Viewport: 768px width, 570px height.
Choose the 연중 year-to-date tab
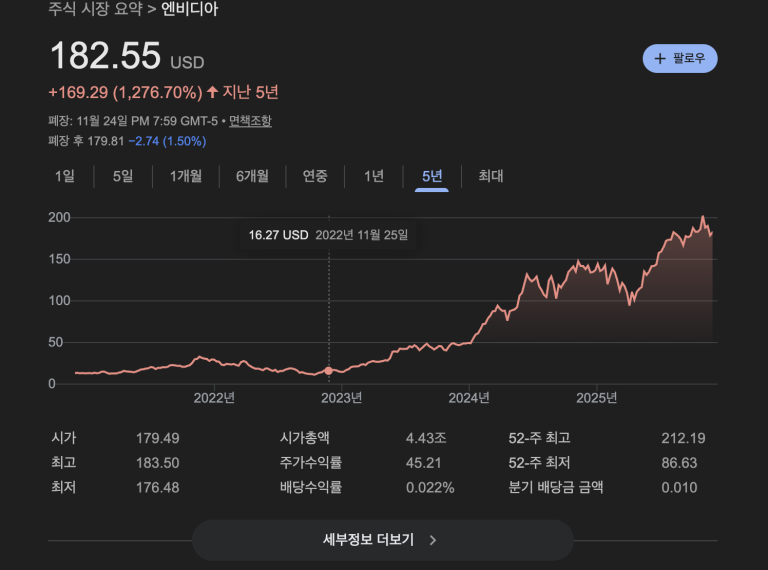(315, 176)
